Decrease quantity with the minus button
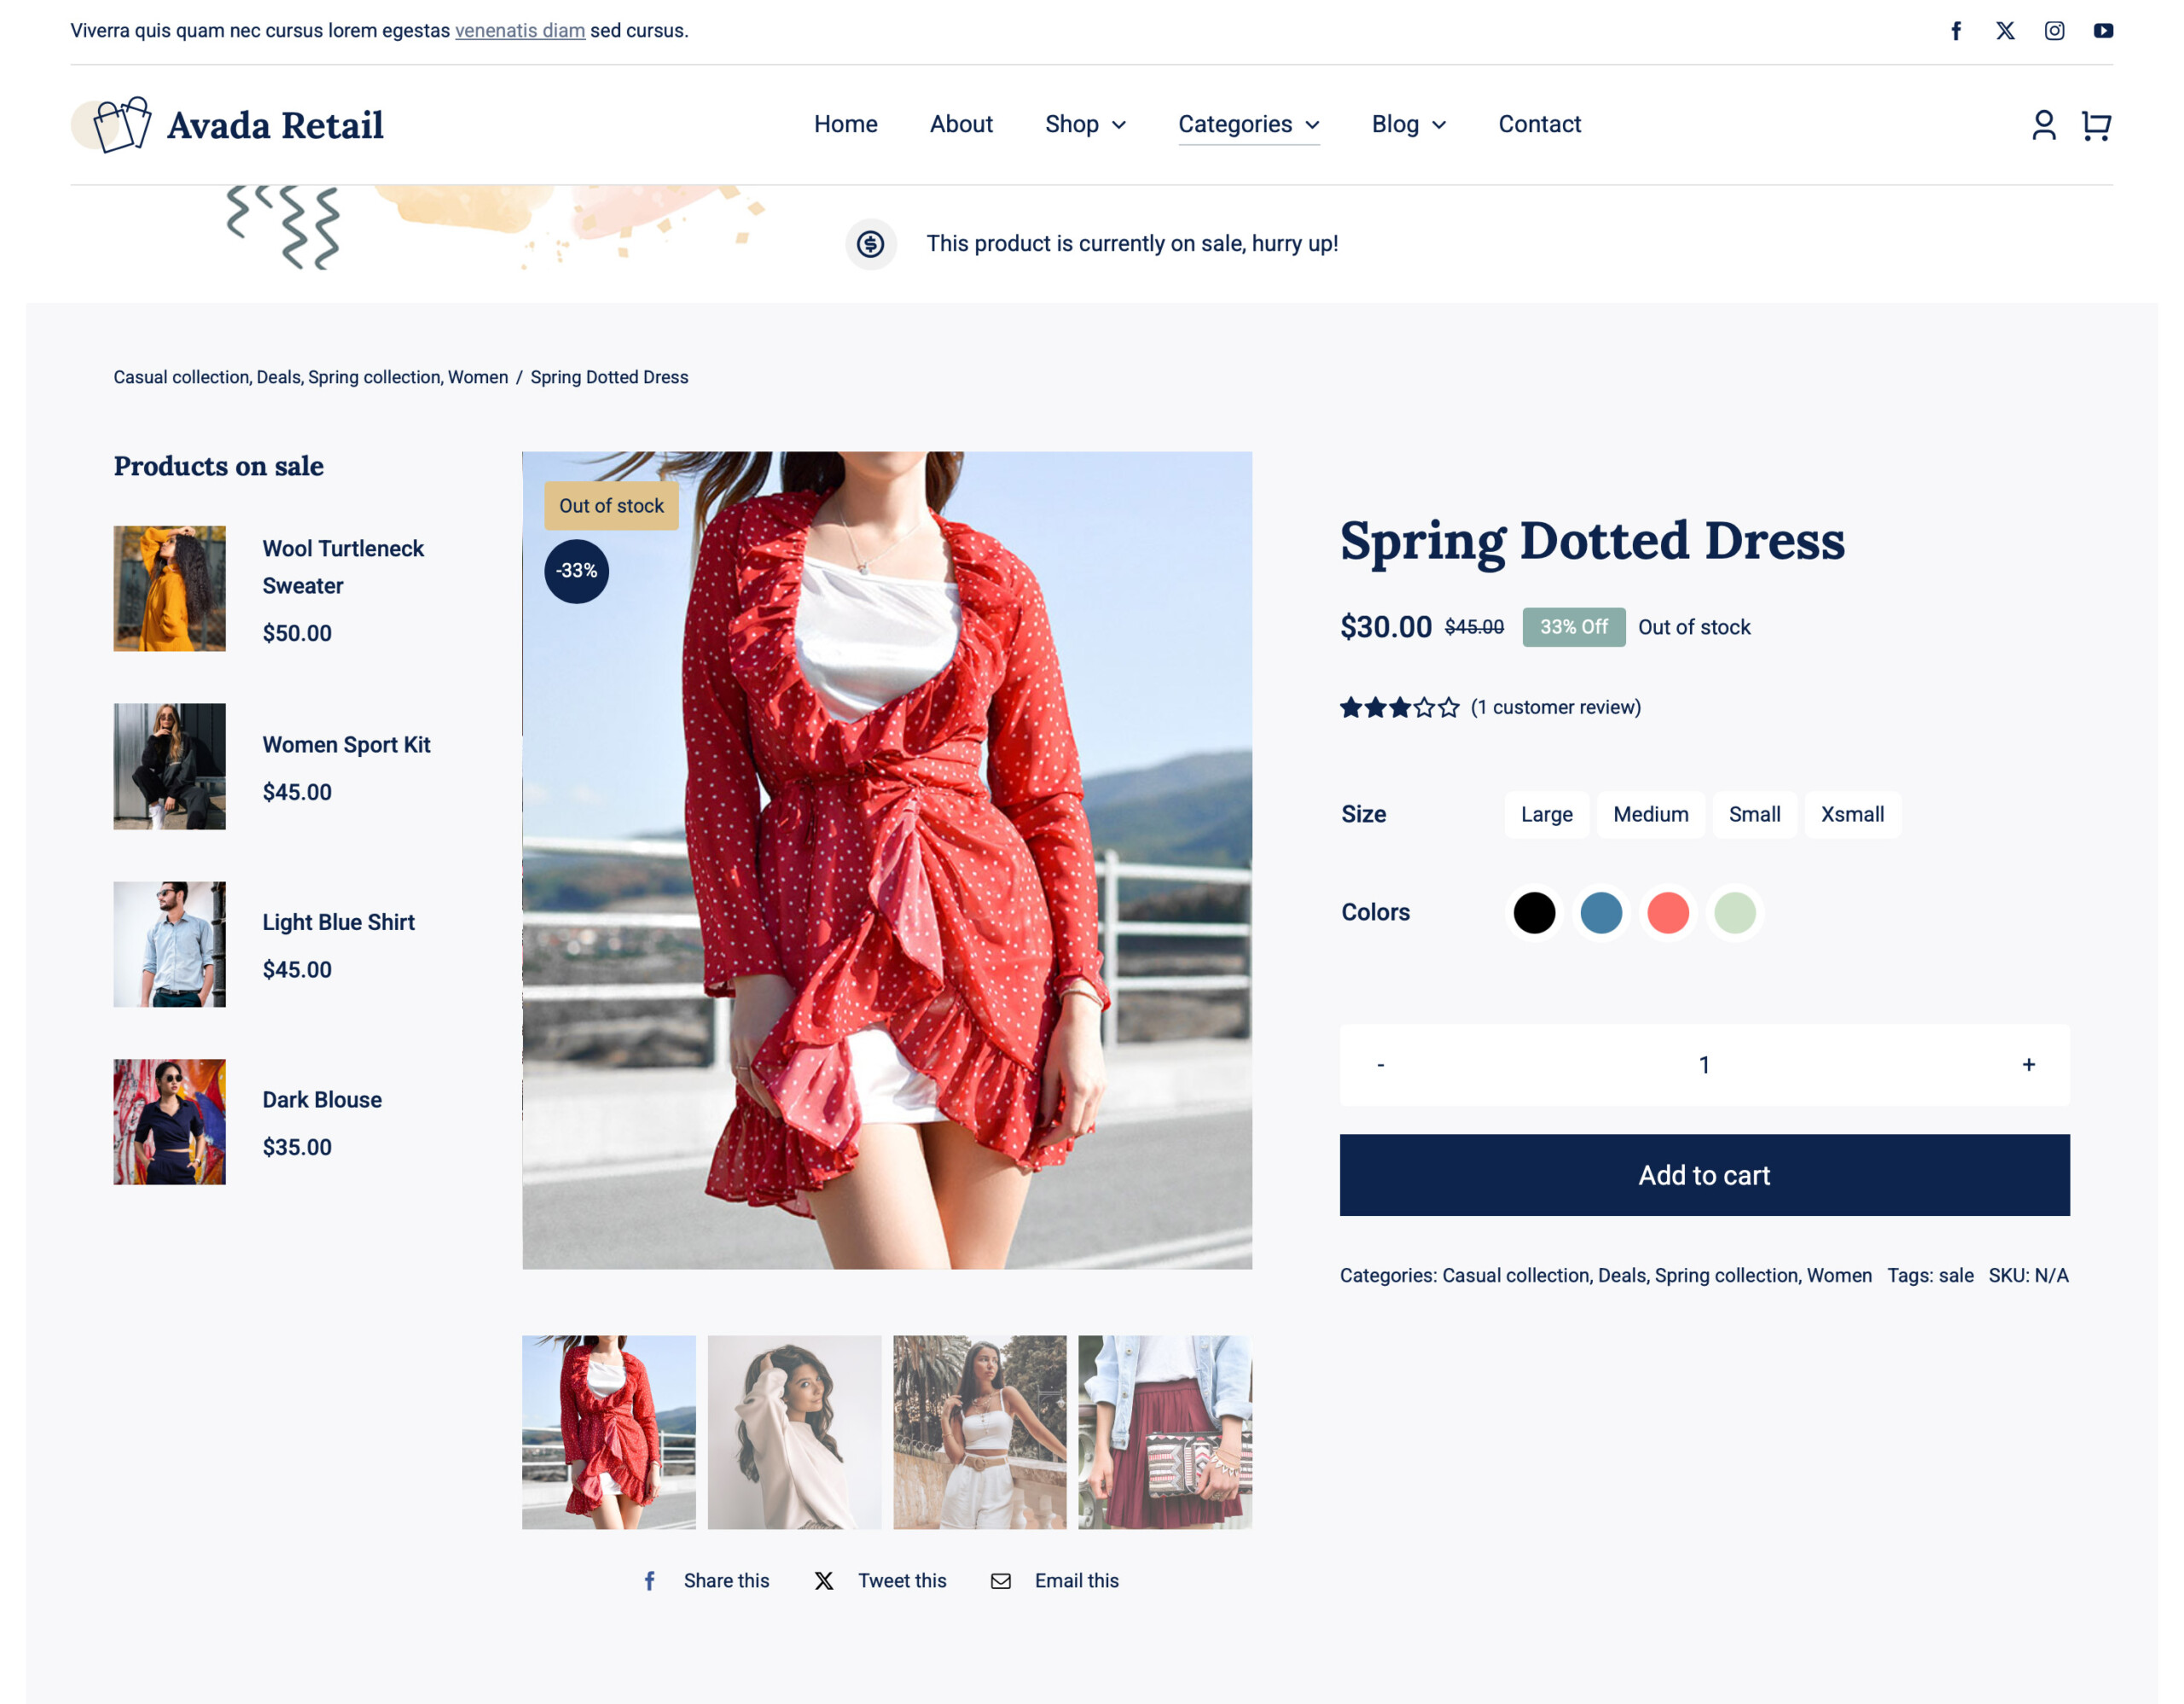This screenshot has width=2184, height=1704. 1380,1064
